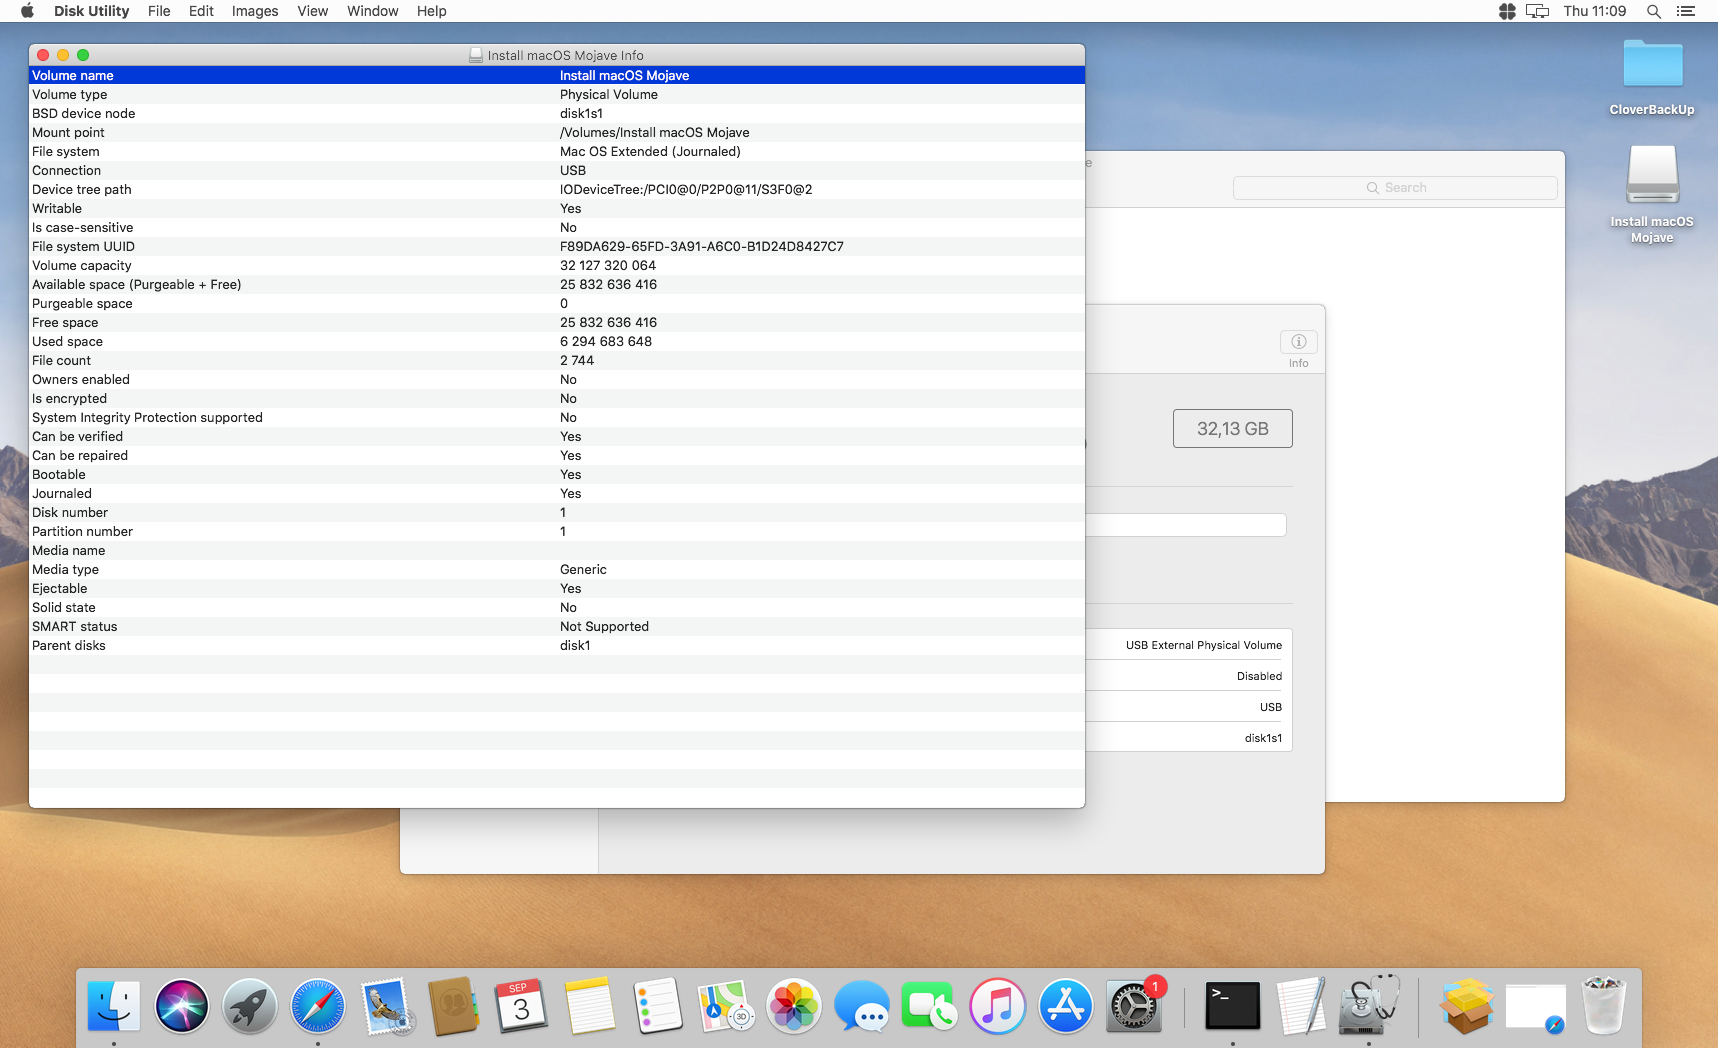Open FaceTime green camera icon
The height and width of the screenshot is (1048, 1718).
click(x=929, y=1006)
